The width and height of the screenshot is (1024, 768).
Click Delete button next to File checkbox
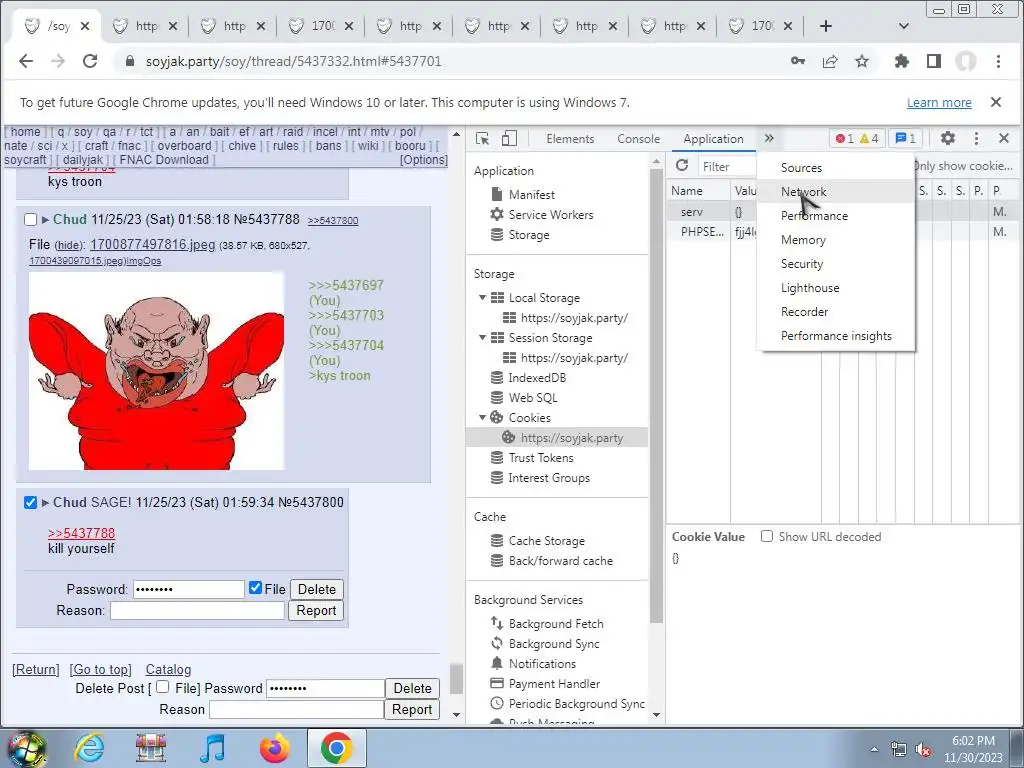317,589
